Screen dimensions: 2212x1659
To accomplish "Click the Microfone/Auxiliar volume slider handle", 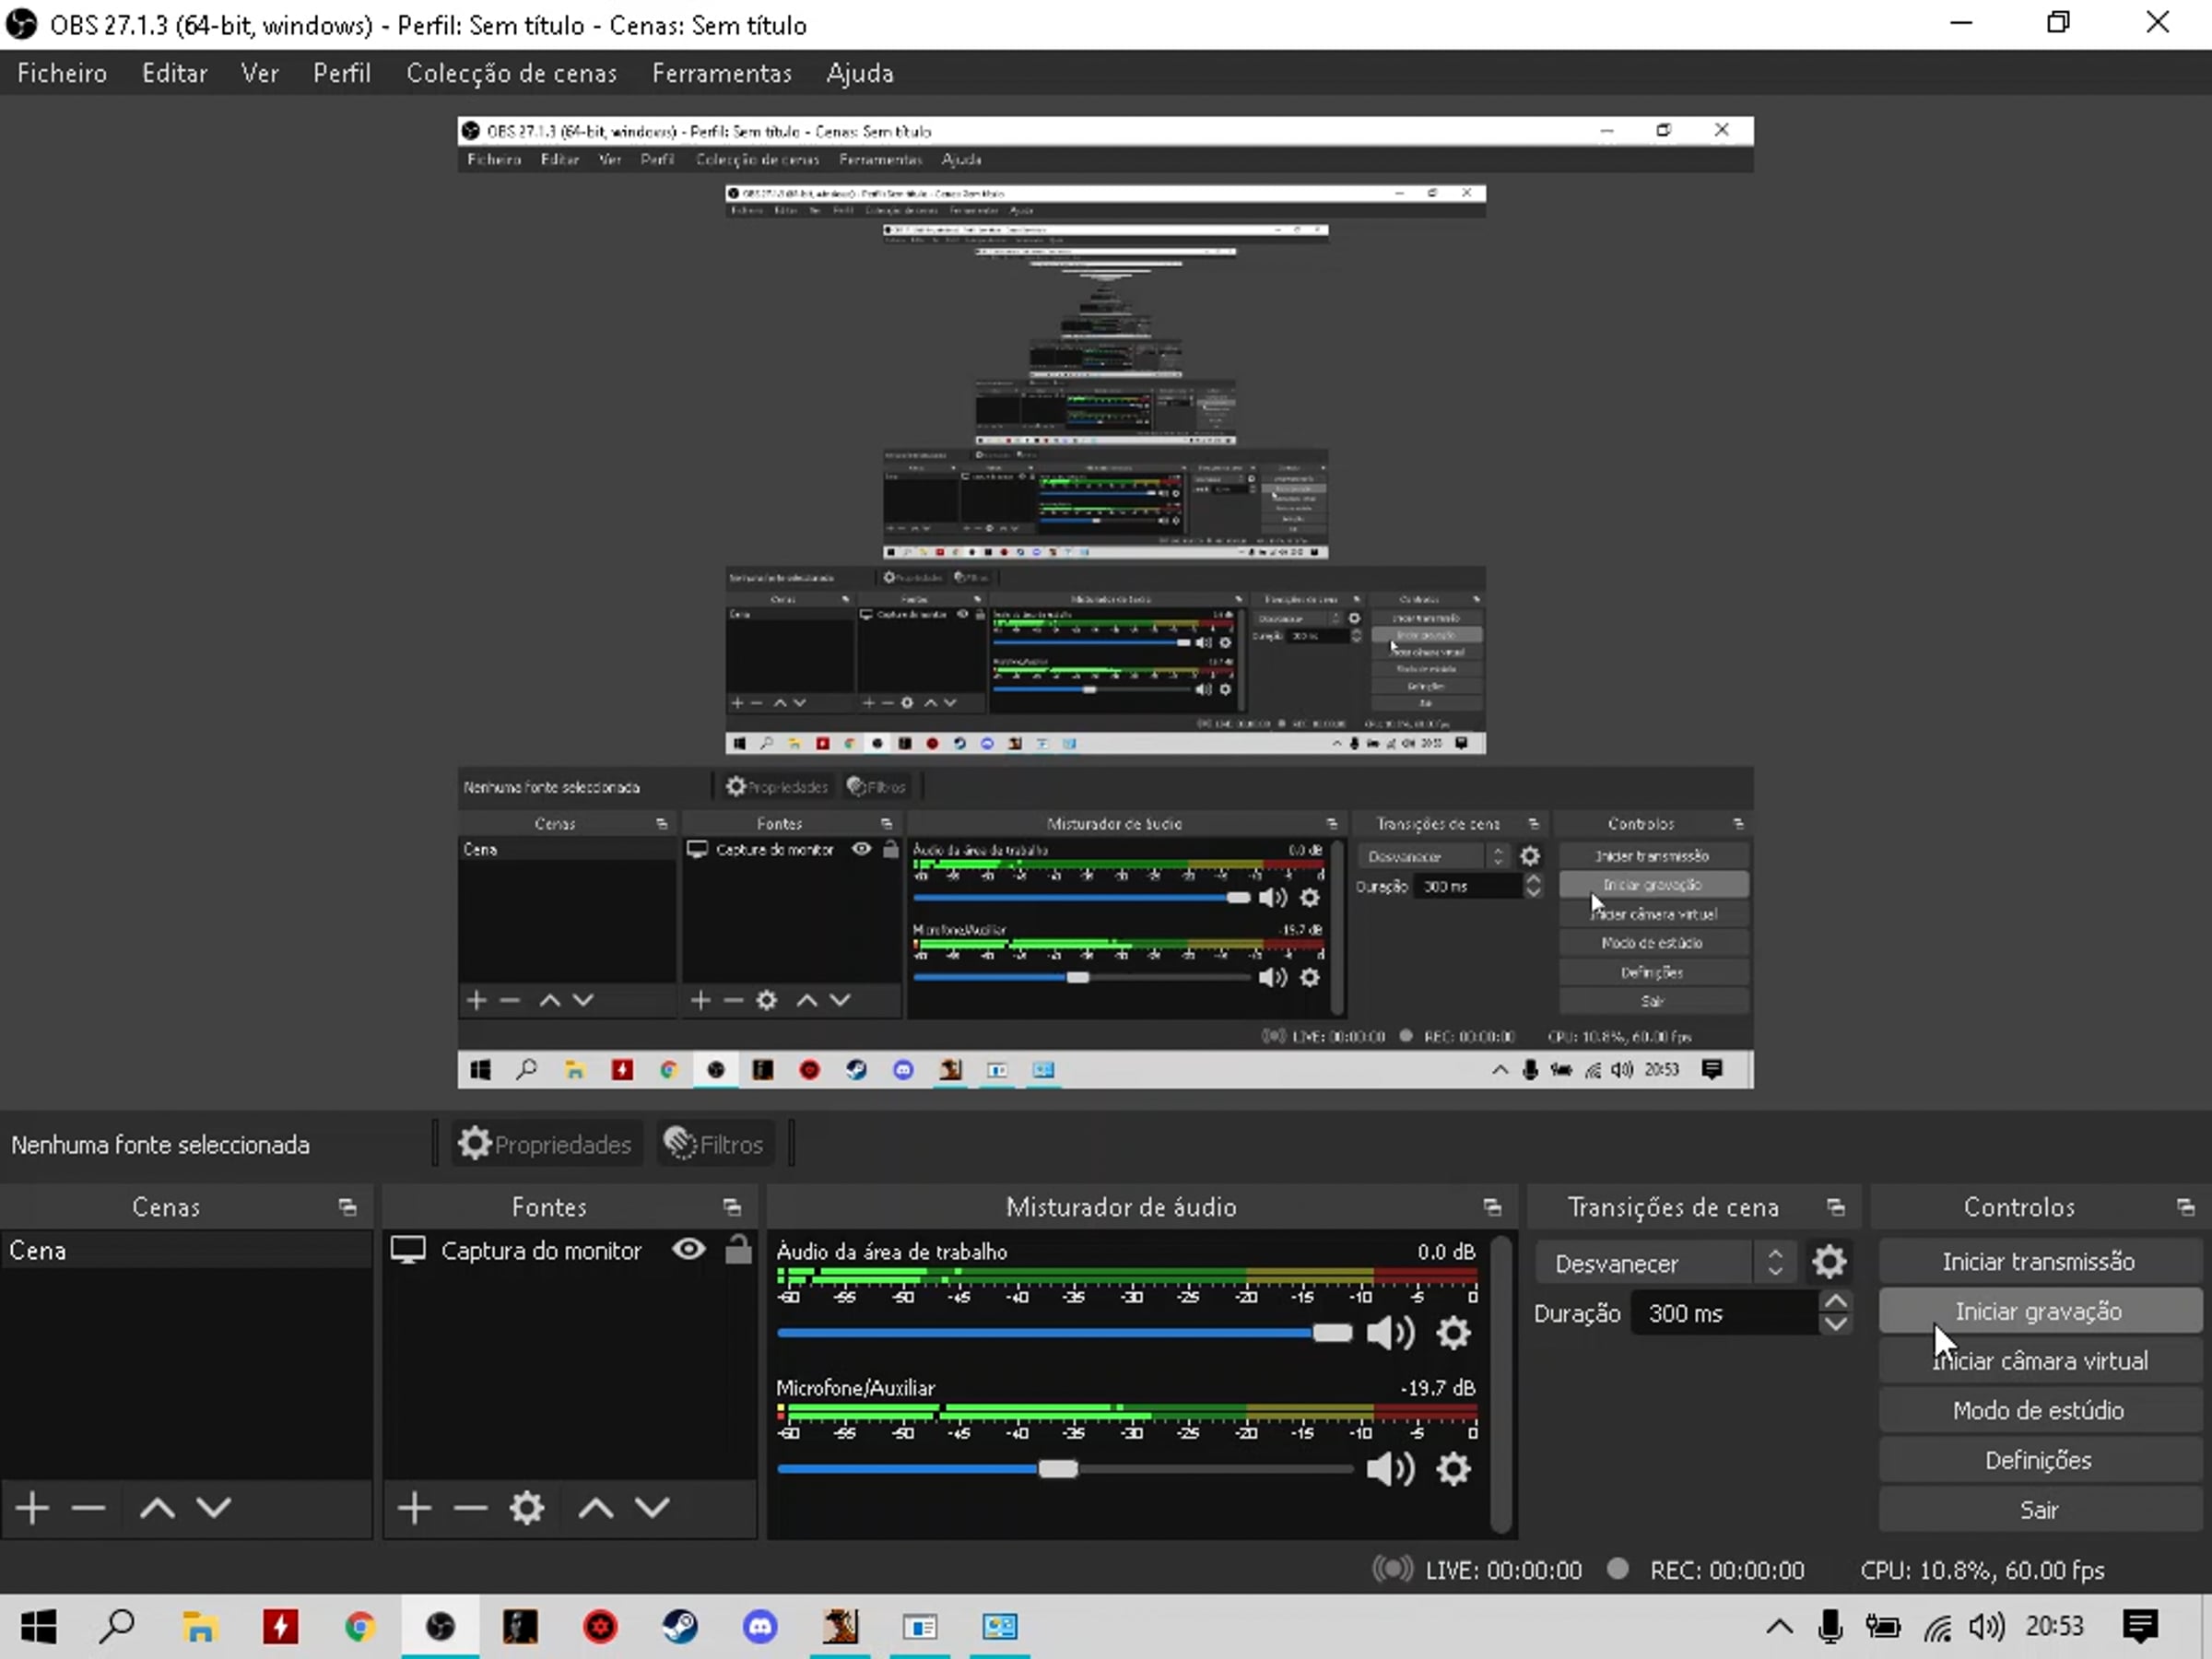I will click(1057, 1468).
